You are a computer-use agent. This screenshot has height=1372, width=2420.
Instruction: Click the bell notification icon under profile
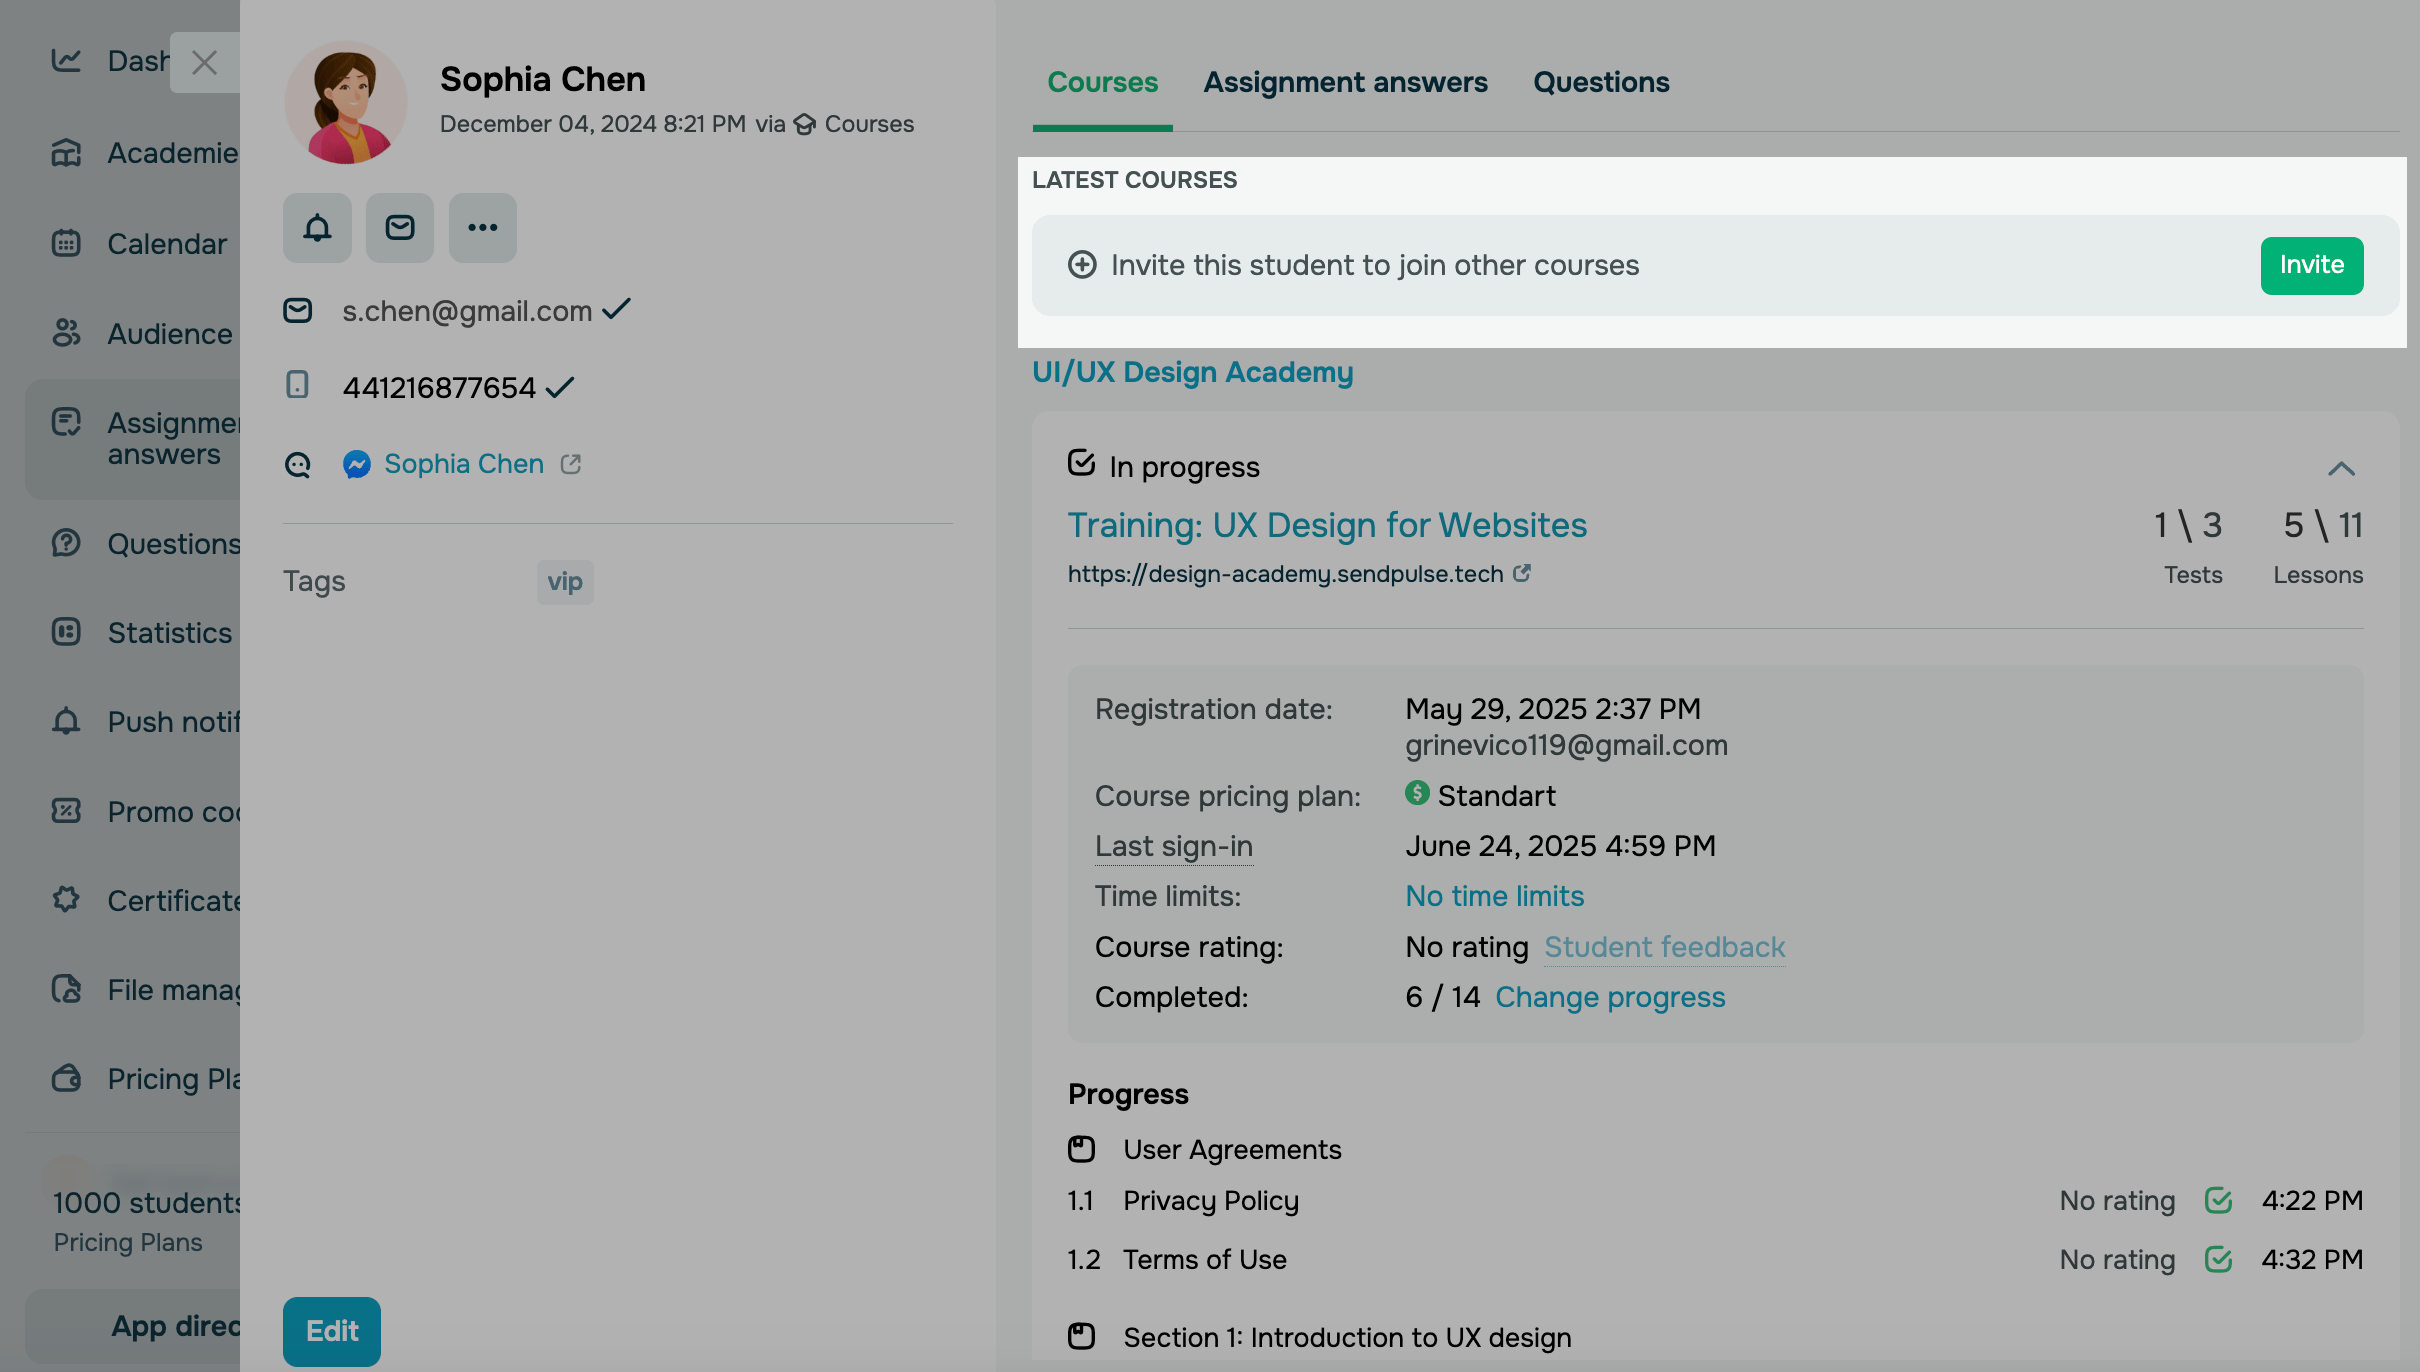click(317, 228)
